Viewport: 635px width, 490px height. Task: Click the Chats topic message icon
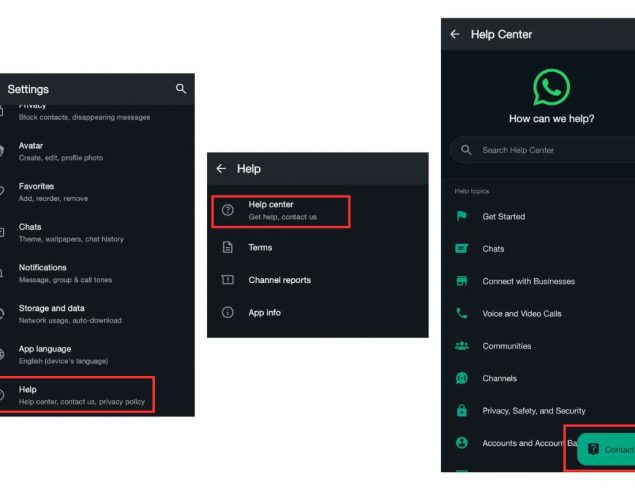tap(462, 249)
